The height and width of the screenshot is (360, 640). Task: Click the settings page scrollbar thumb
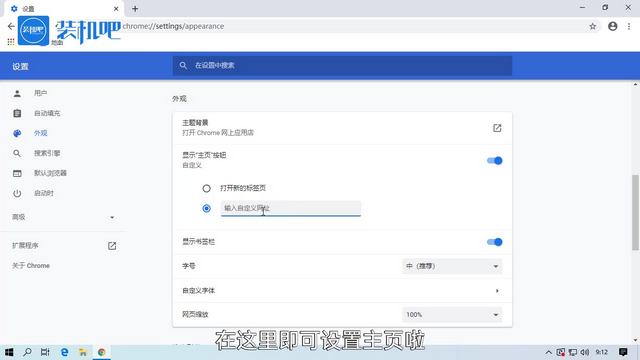(636, 212)
